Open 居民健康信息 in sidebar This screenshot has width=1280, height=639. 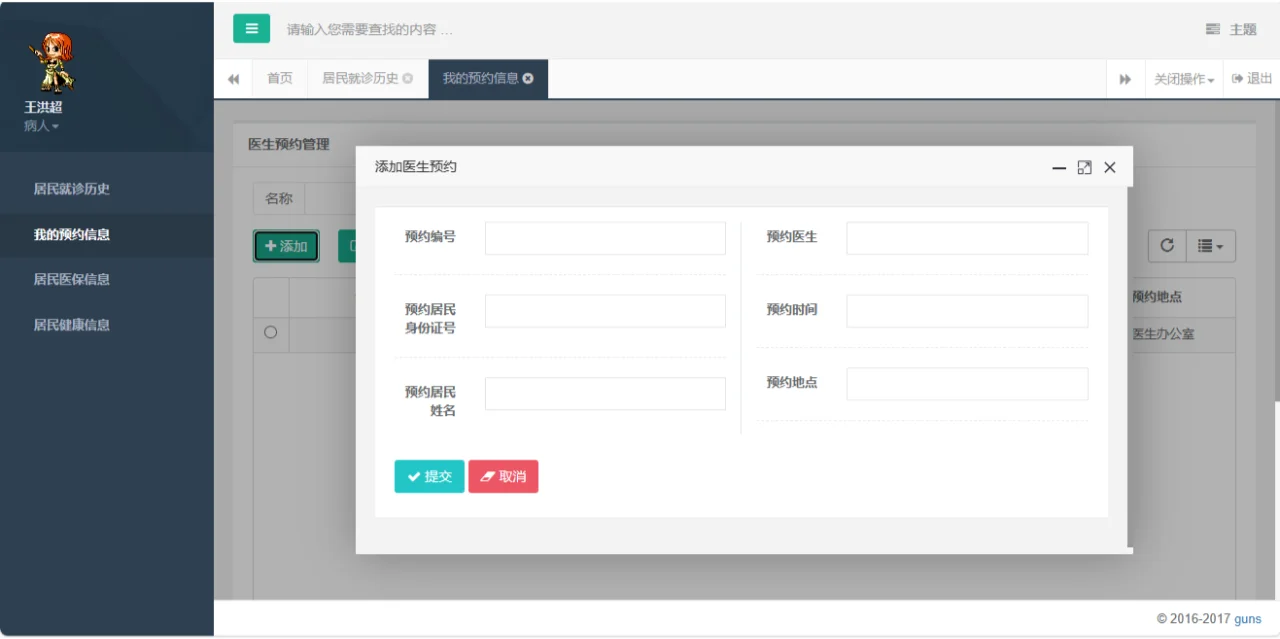[72, 324]
